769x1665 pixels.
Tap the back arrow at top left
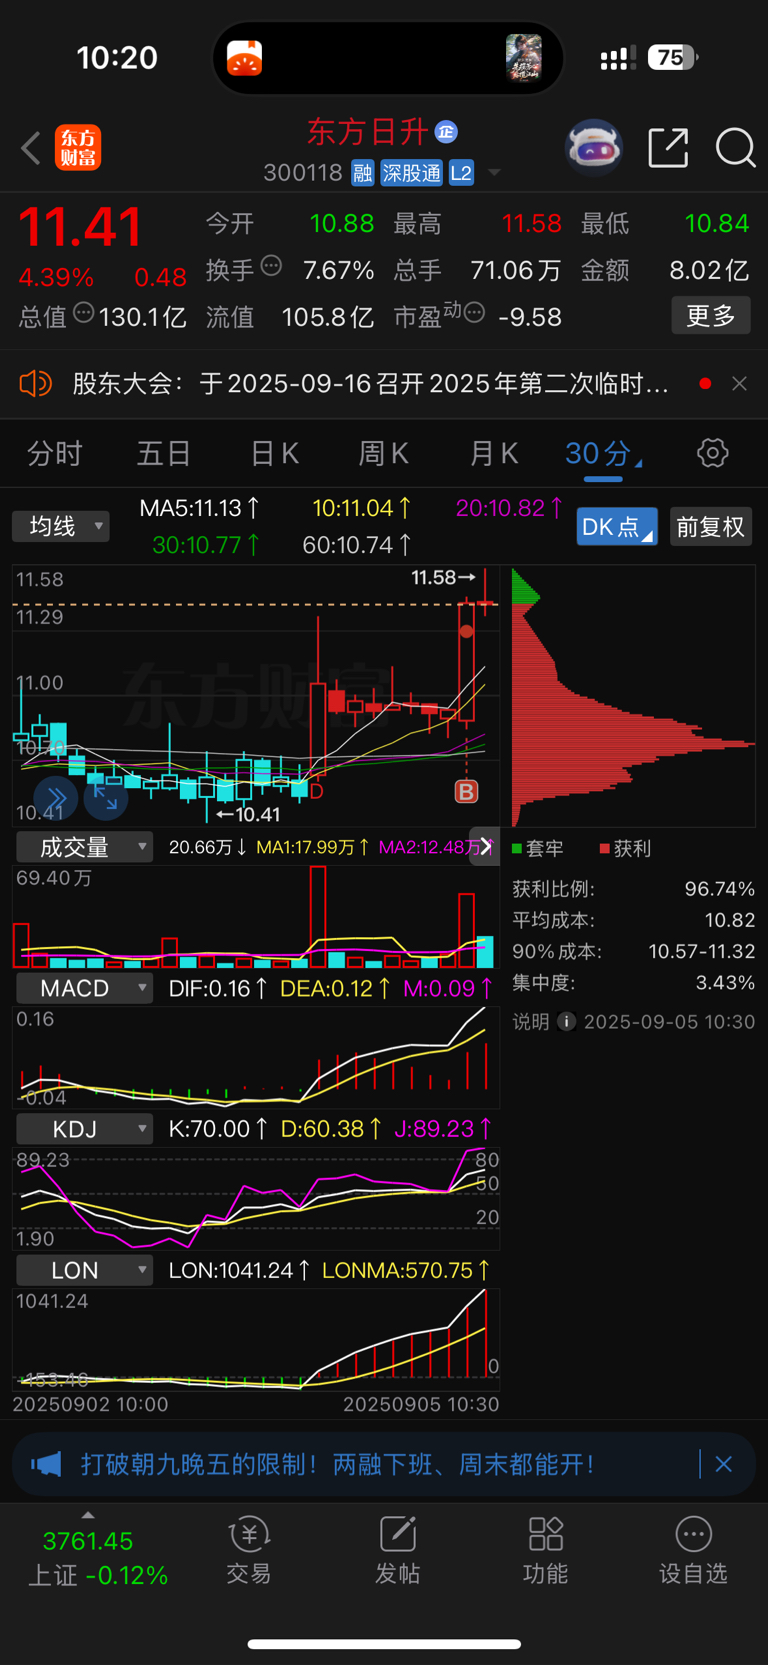pos(31,149)
